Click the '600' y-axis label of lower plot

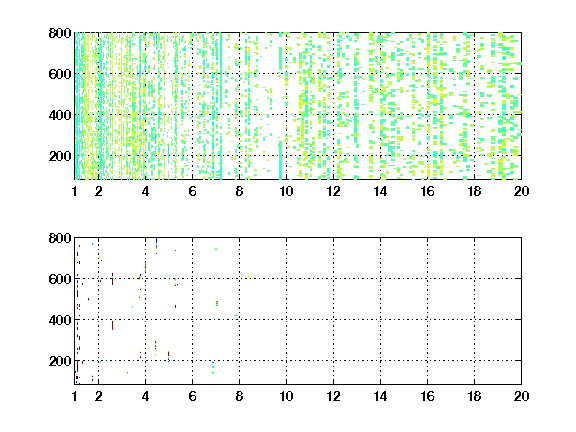pyautogui.click(x=60, y=279)
